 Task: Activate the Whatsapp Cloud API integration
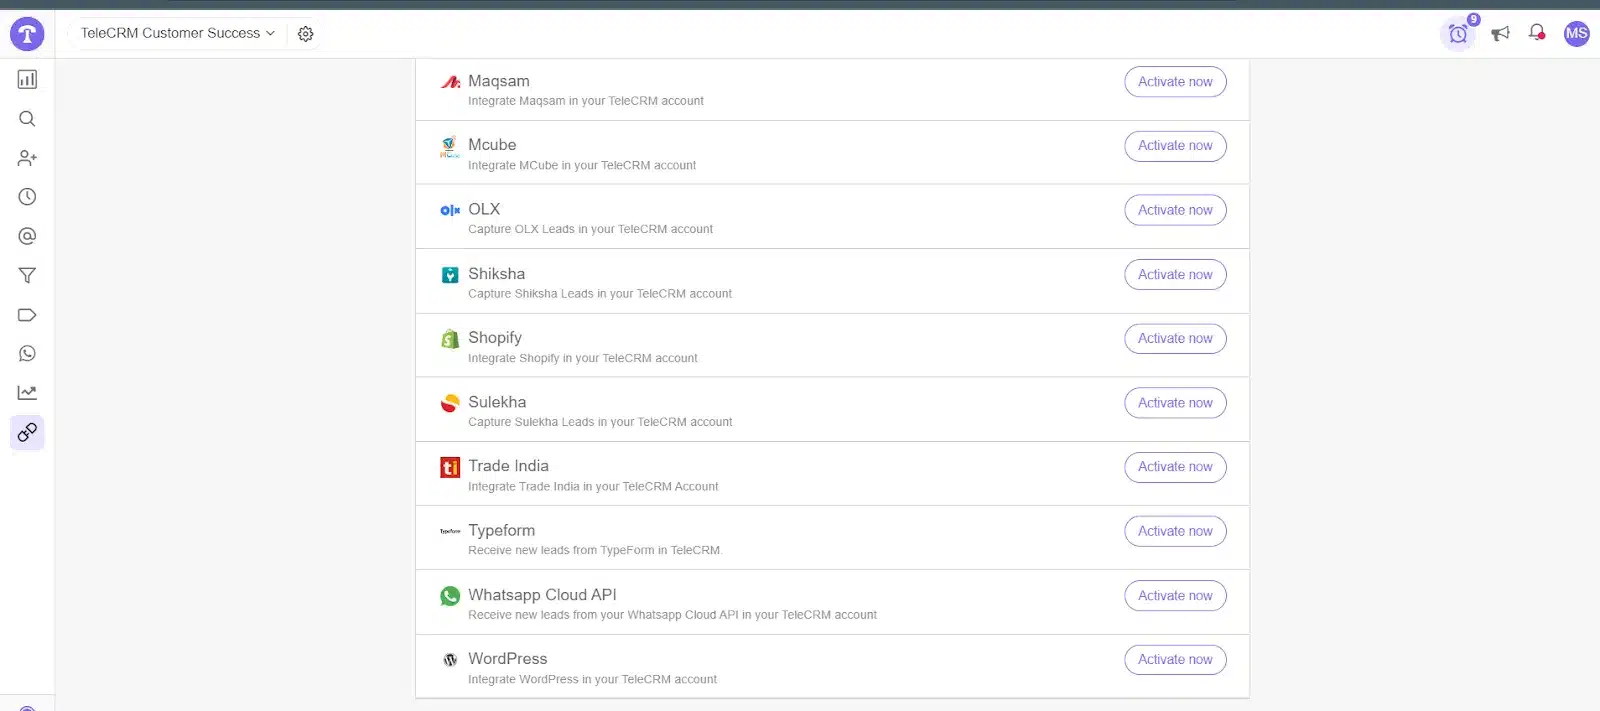coord(1175,596)
